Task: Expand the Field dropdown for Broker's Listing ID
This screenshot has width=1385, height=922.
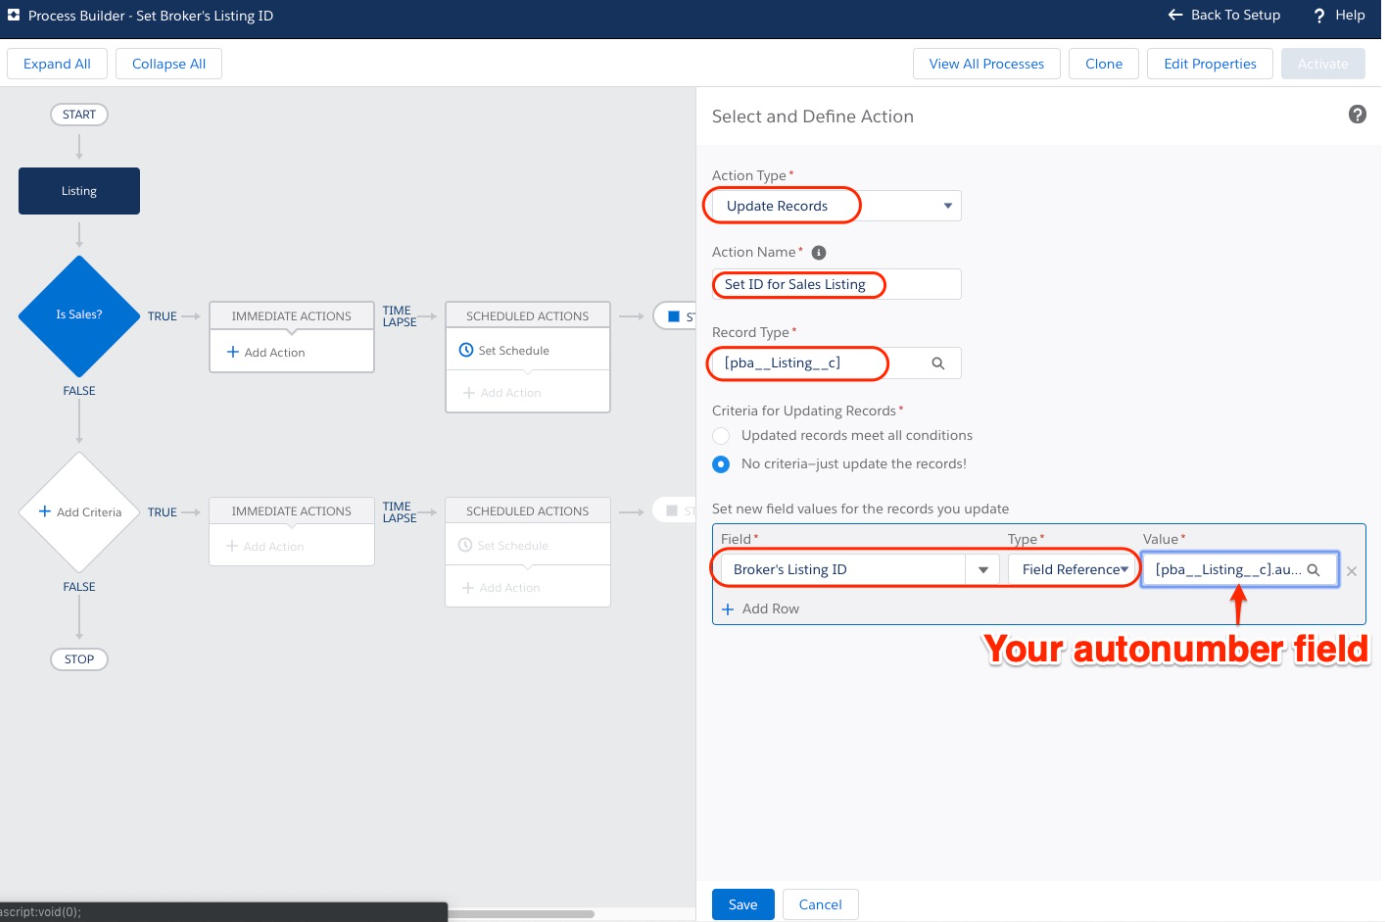Action: tap(985, 569)
